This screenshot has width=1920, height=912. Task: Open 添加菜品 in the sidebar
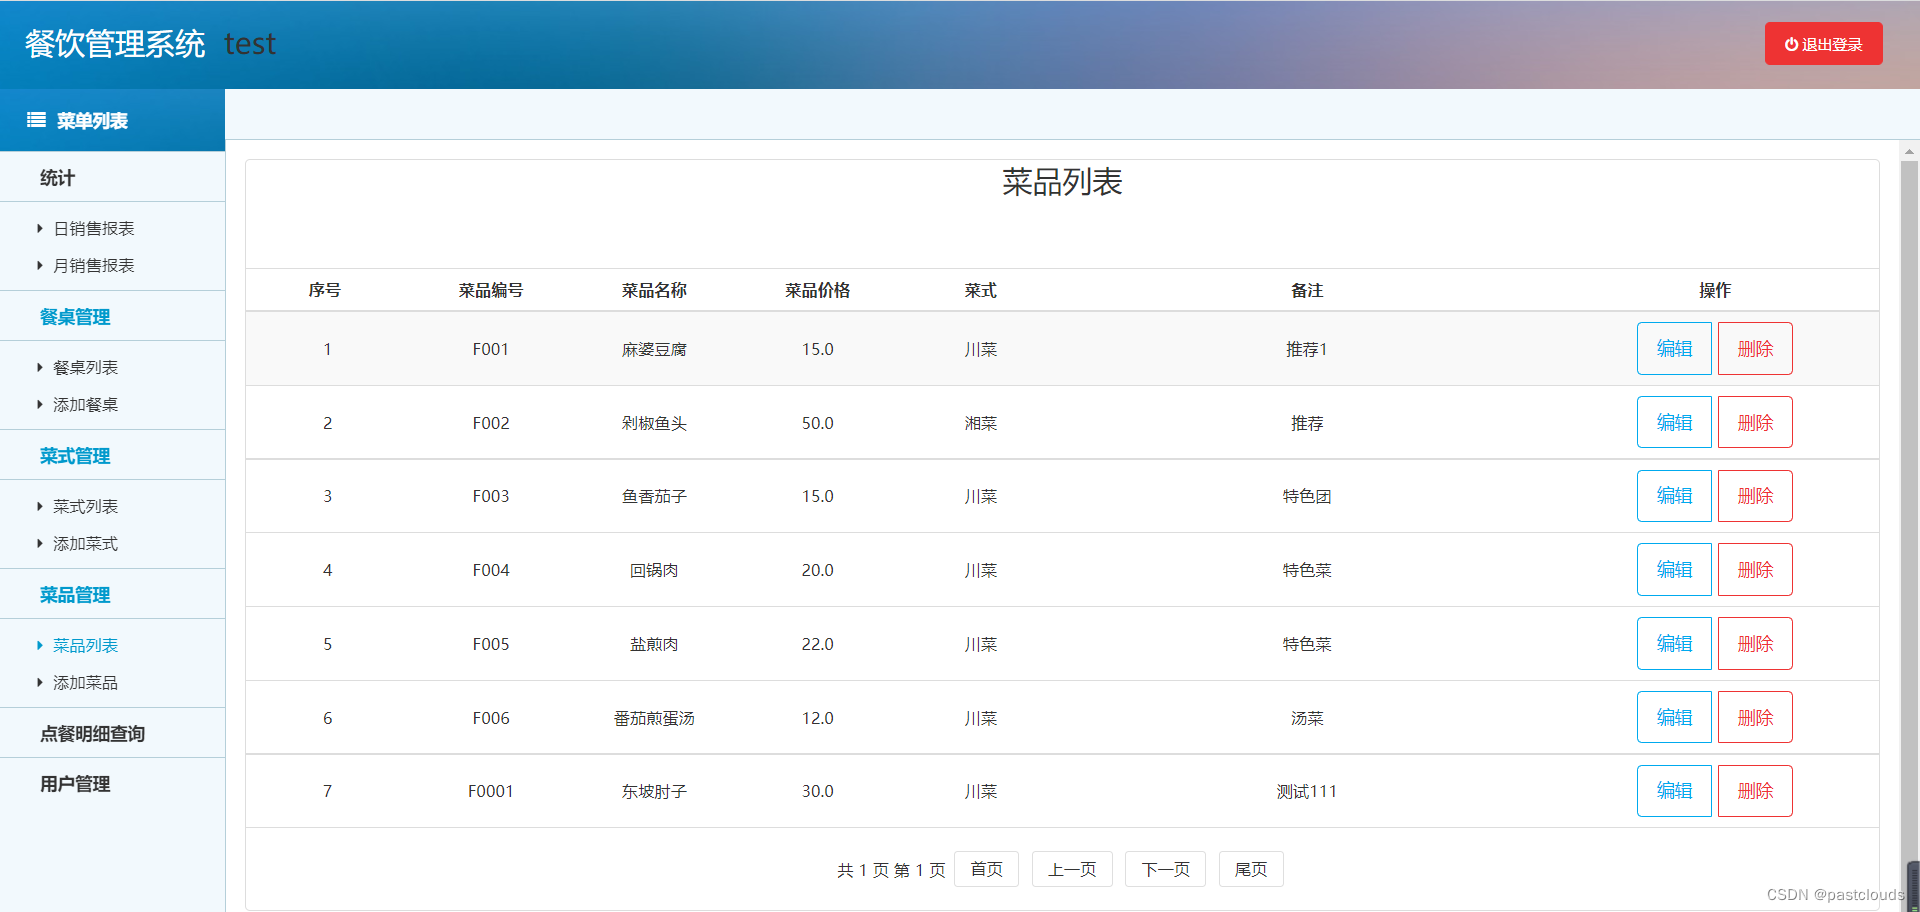86,683
